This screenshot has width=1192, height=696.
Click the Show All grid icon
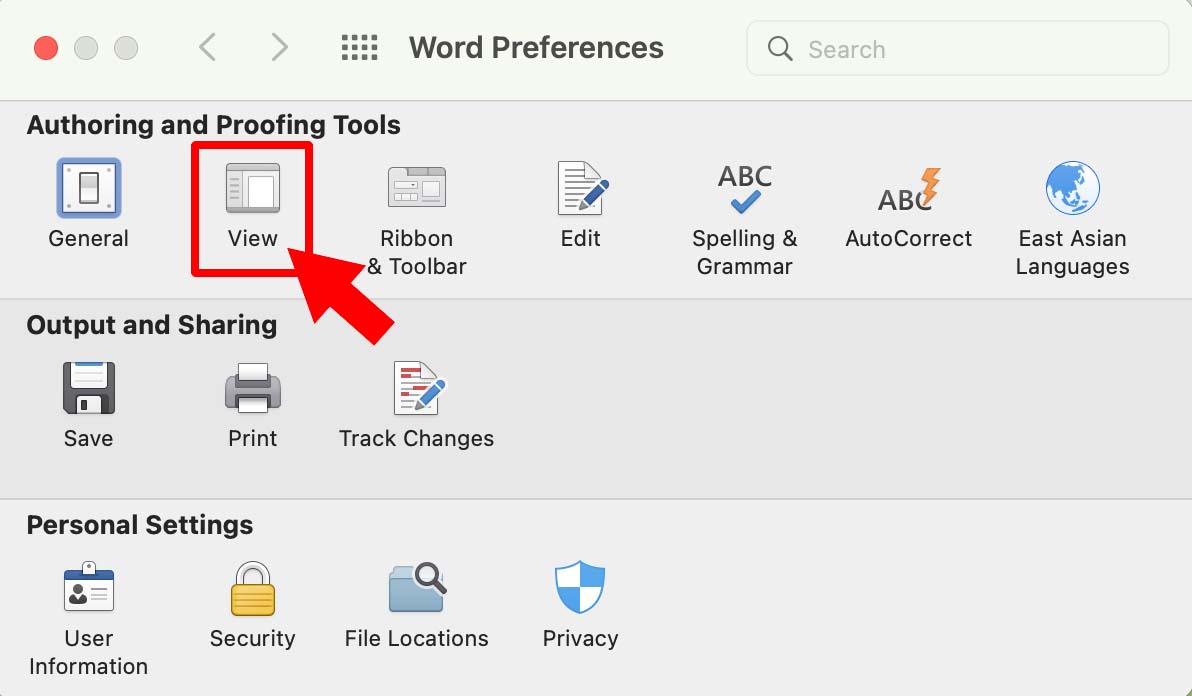coord(359,47)
